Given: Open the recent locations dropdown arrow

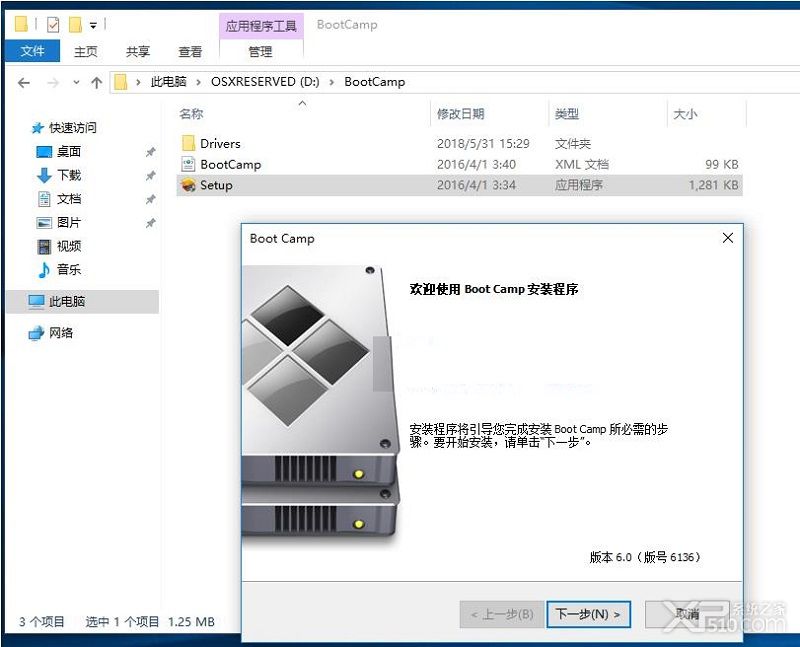Looking at the screenshot, I should tap(76, 82).
